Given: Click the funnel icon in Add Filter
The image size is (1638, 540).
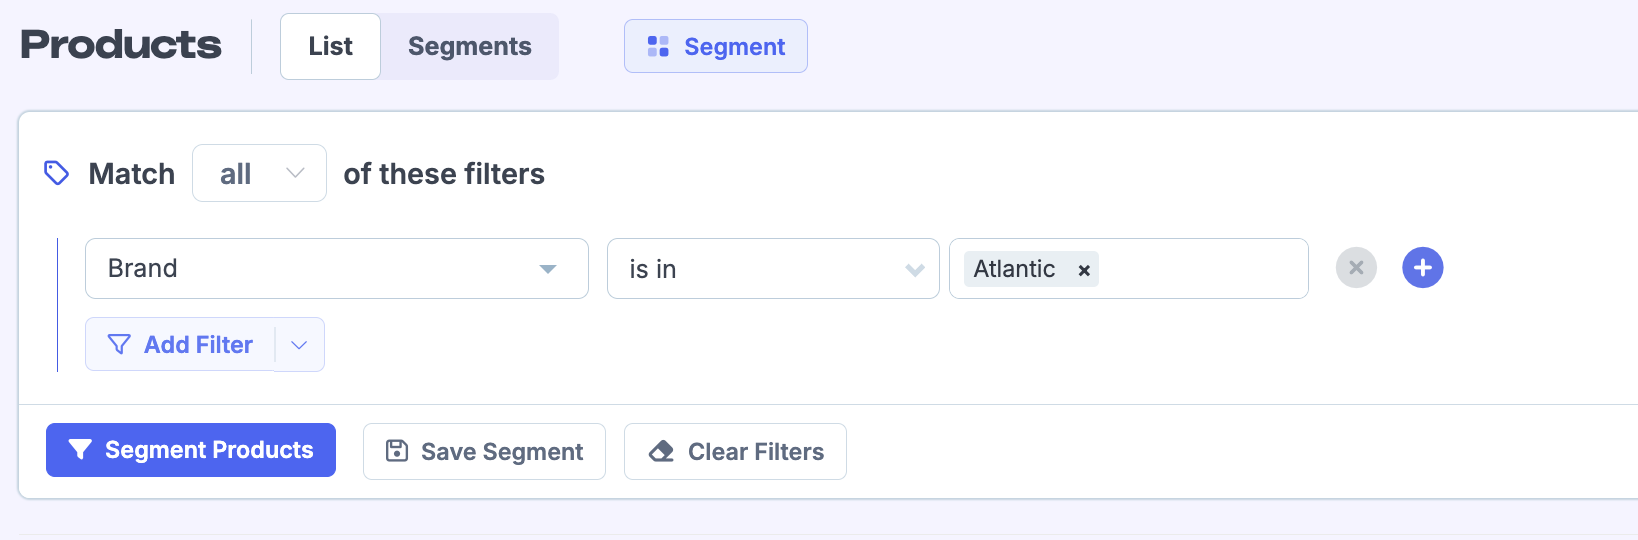Looking at the screenshot, I should (119, 345).
